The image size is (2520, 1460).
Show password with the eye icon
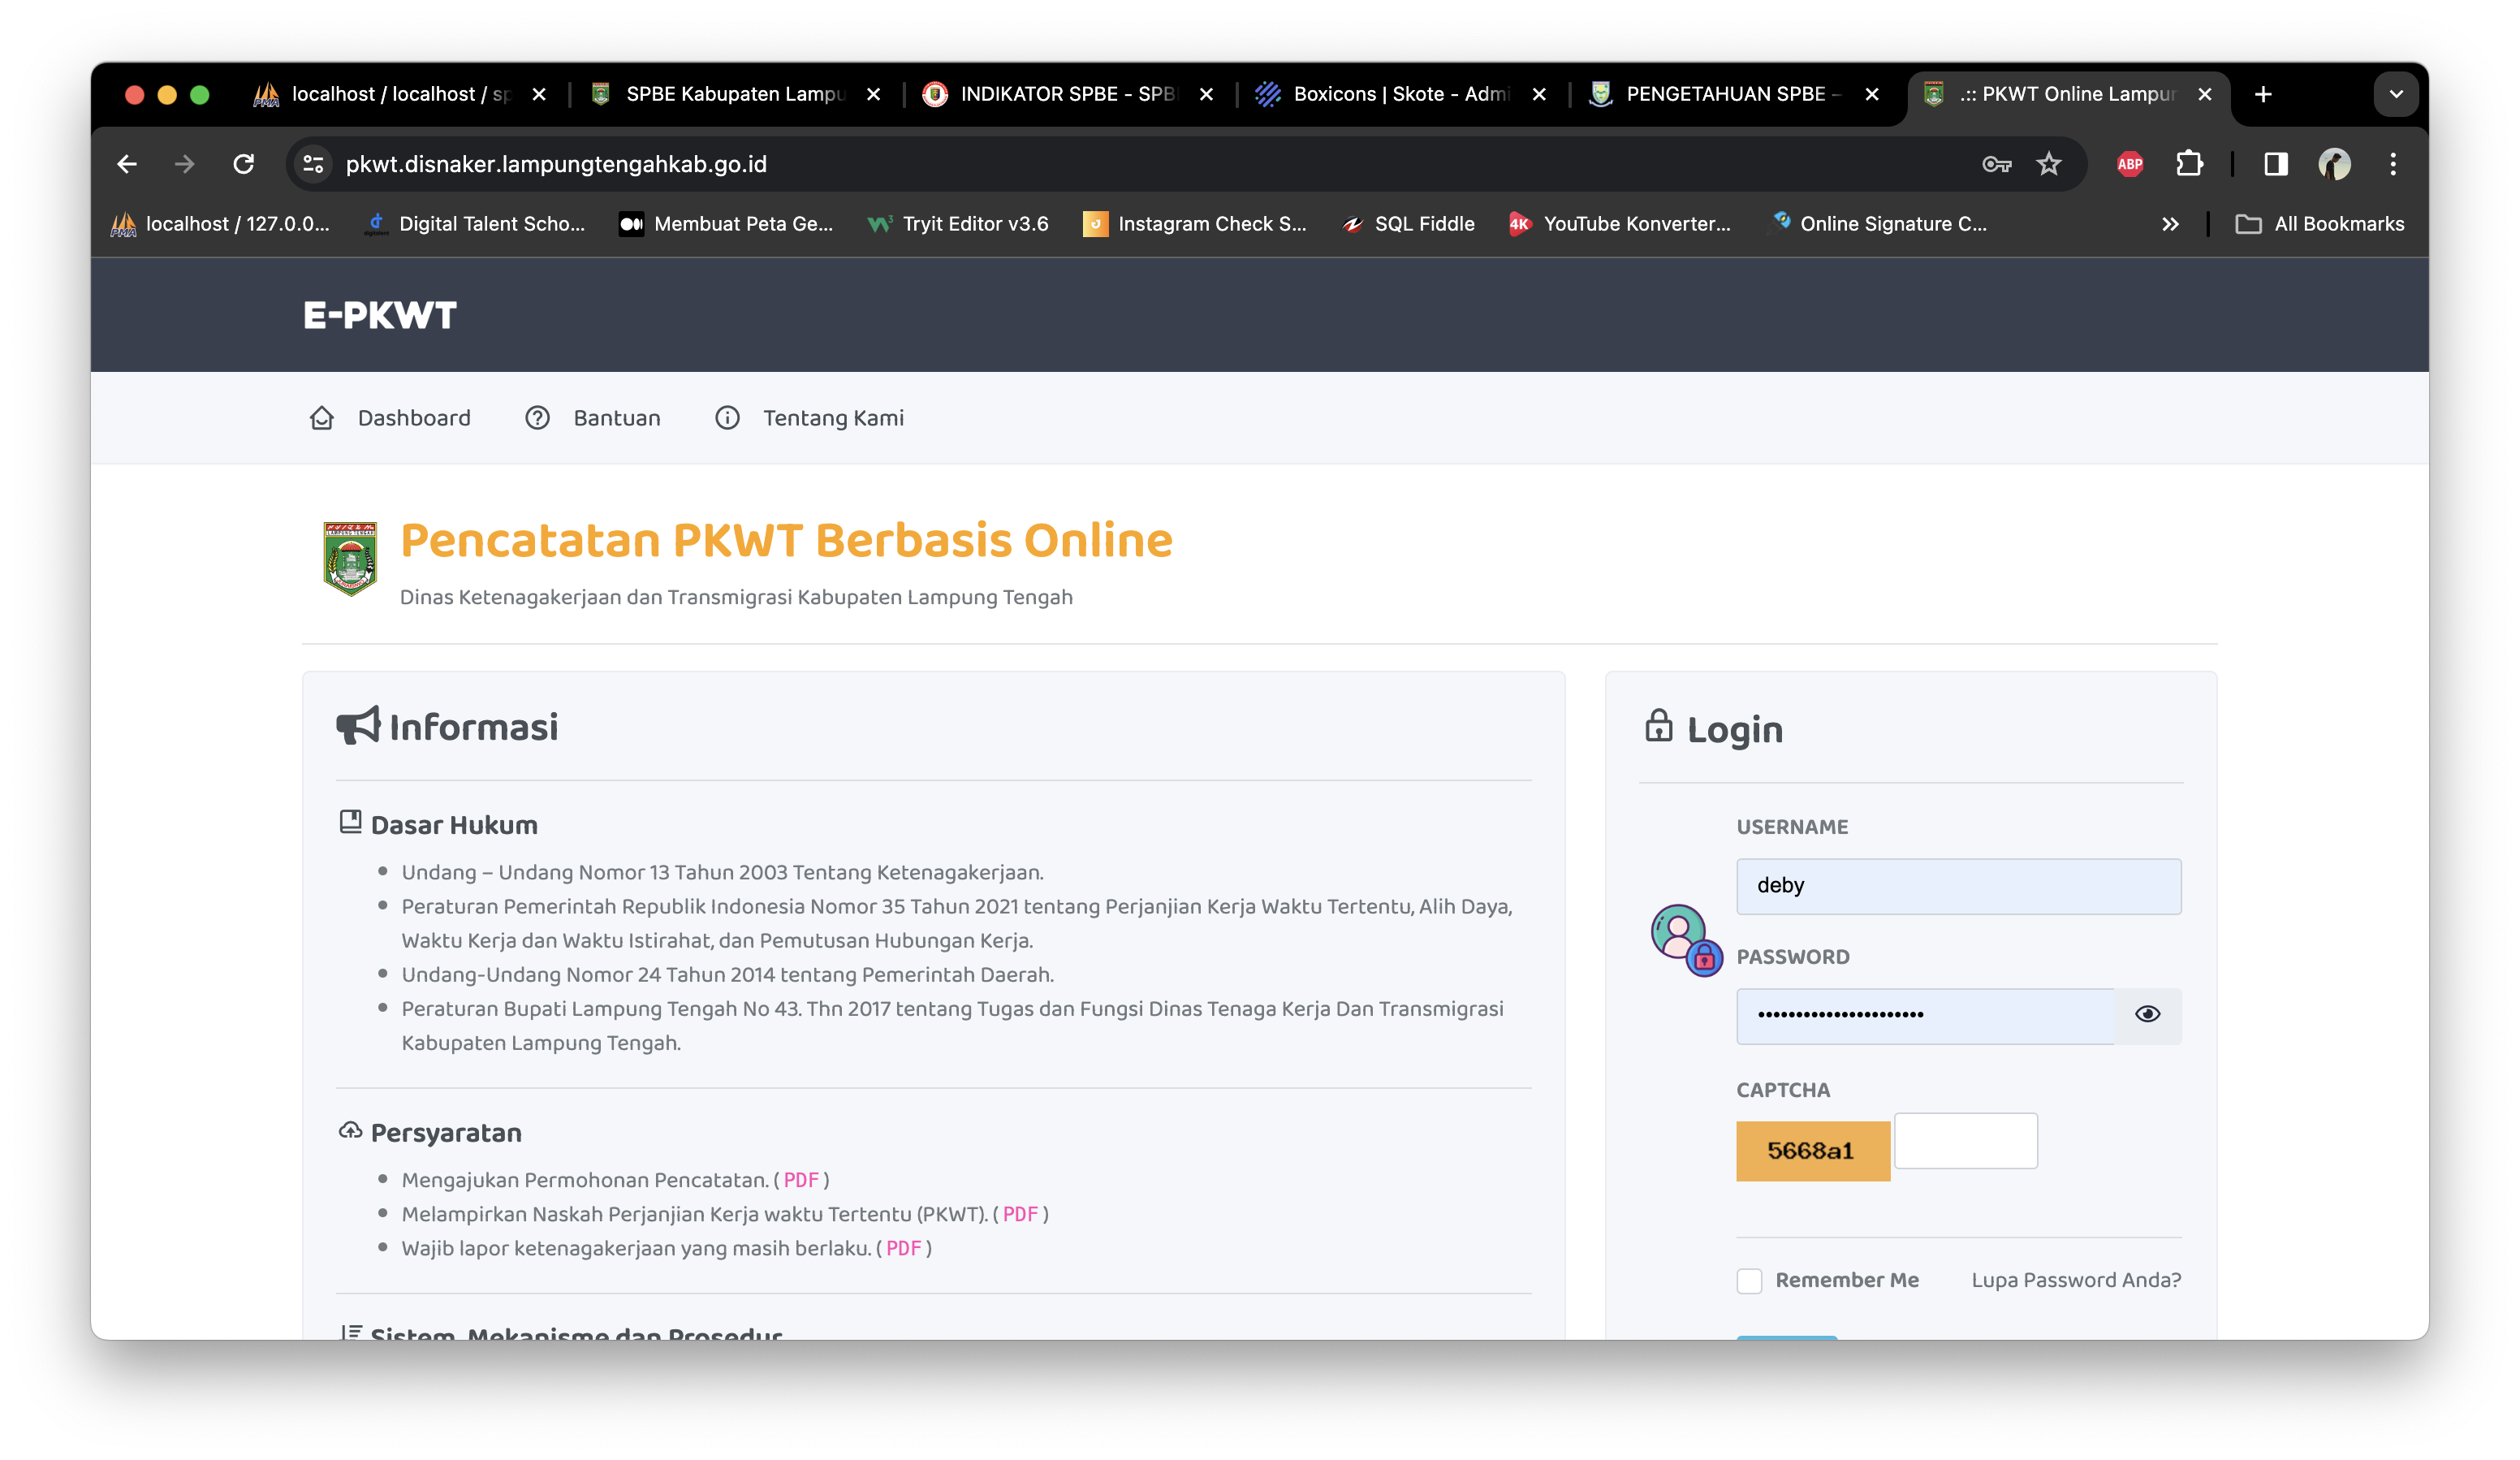click(2147, 1014)
